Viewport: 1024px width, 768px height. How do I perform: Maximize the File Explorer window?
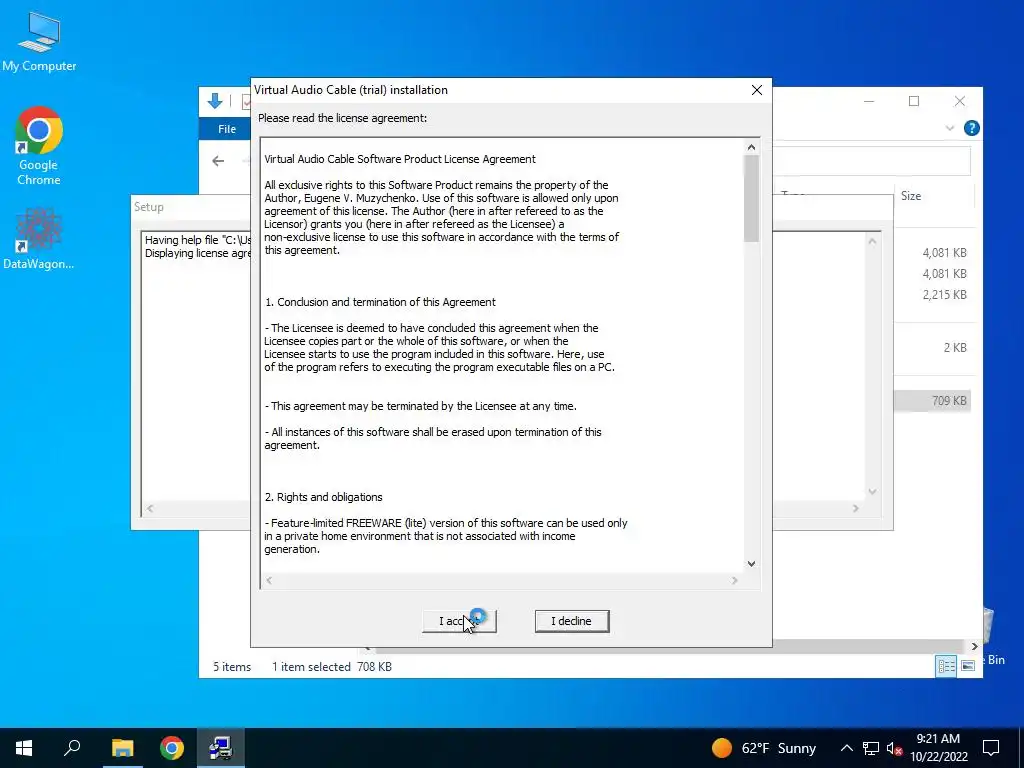[x=914, y=101]
